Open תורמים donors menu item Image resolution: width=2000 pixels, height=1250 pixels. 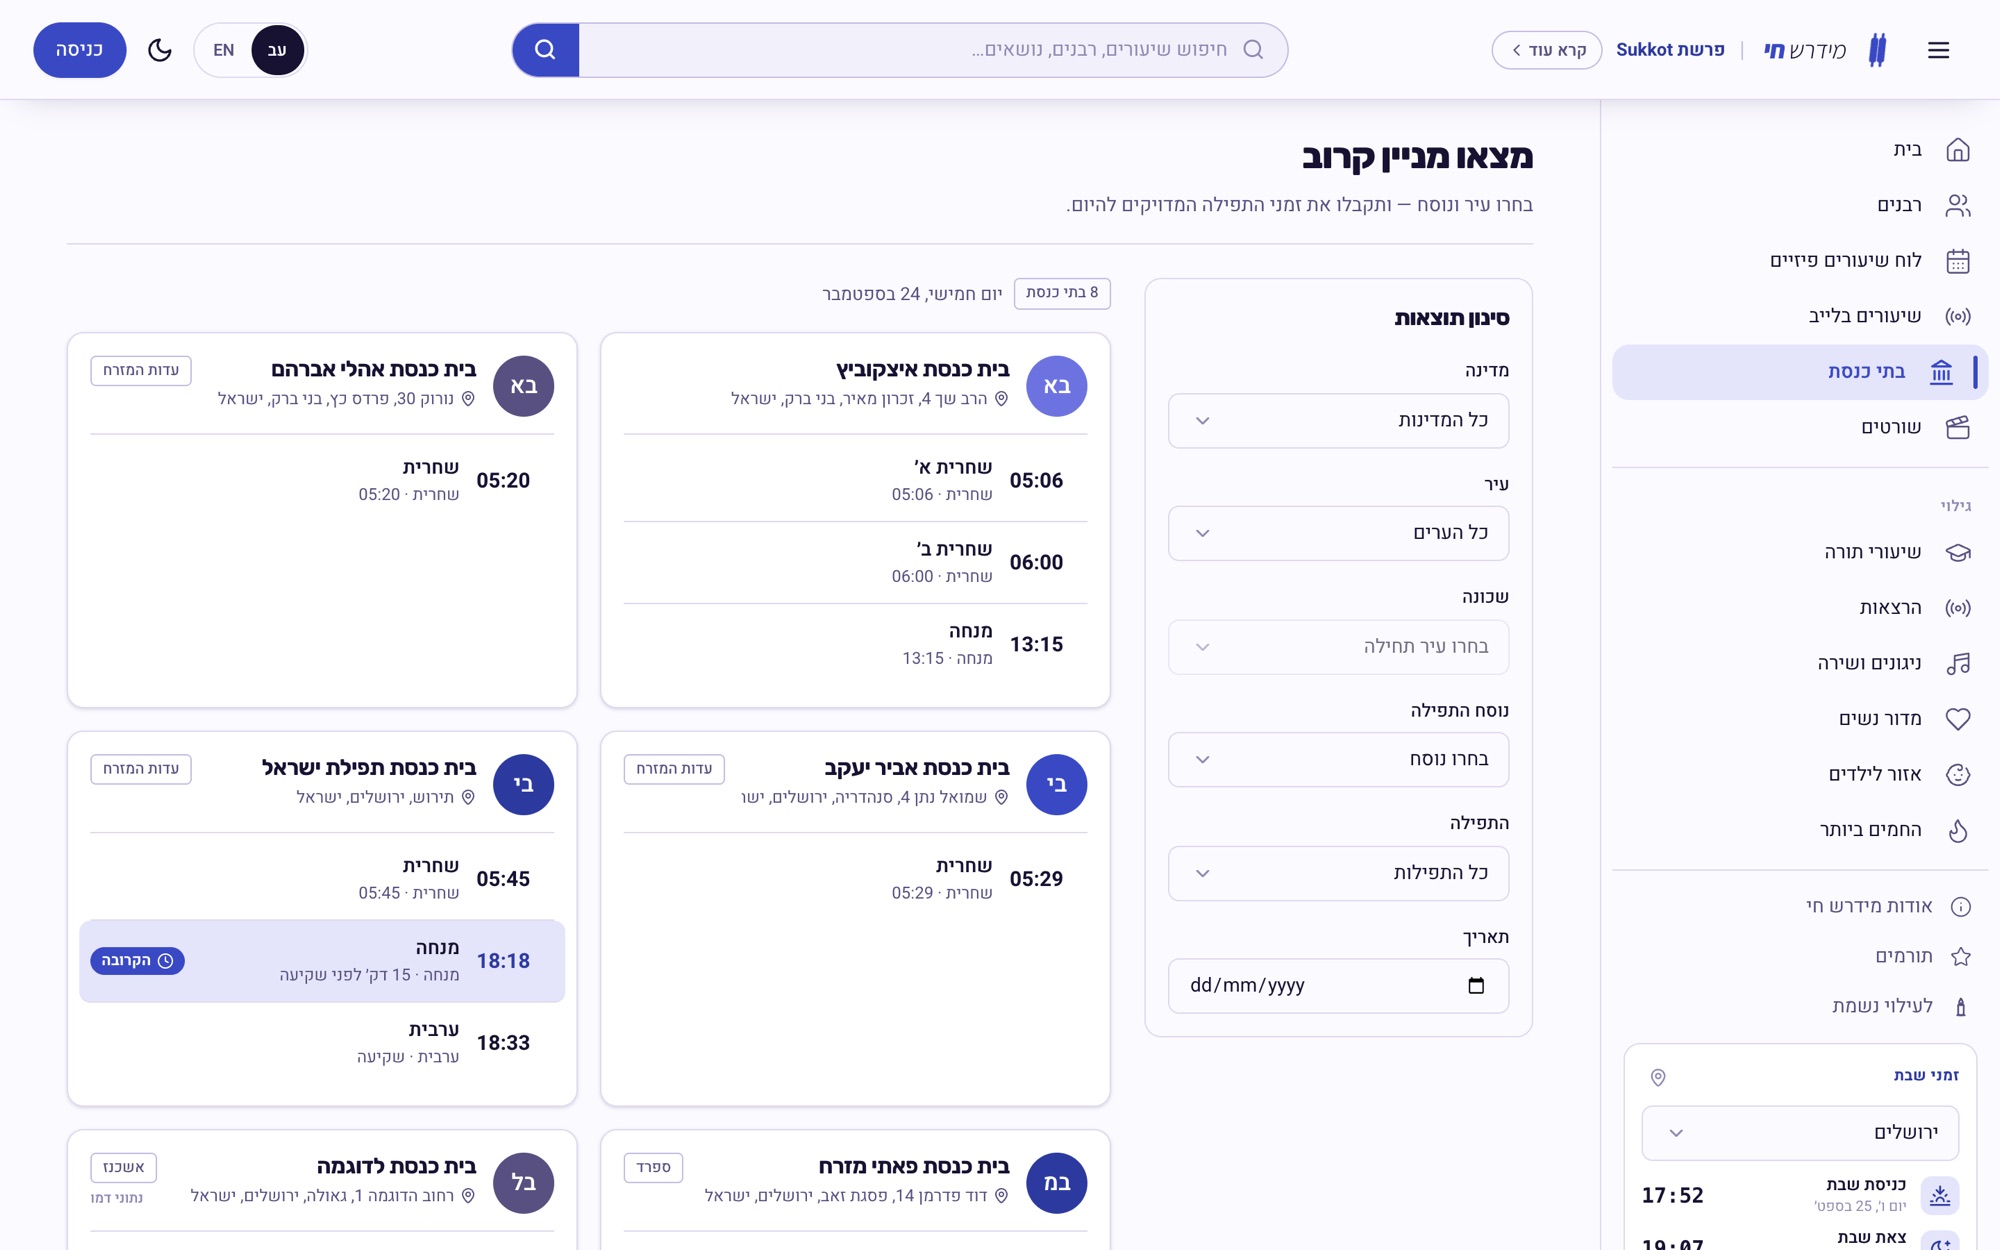(x=1800, y=957)
